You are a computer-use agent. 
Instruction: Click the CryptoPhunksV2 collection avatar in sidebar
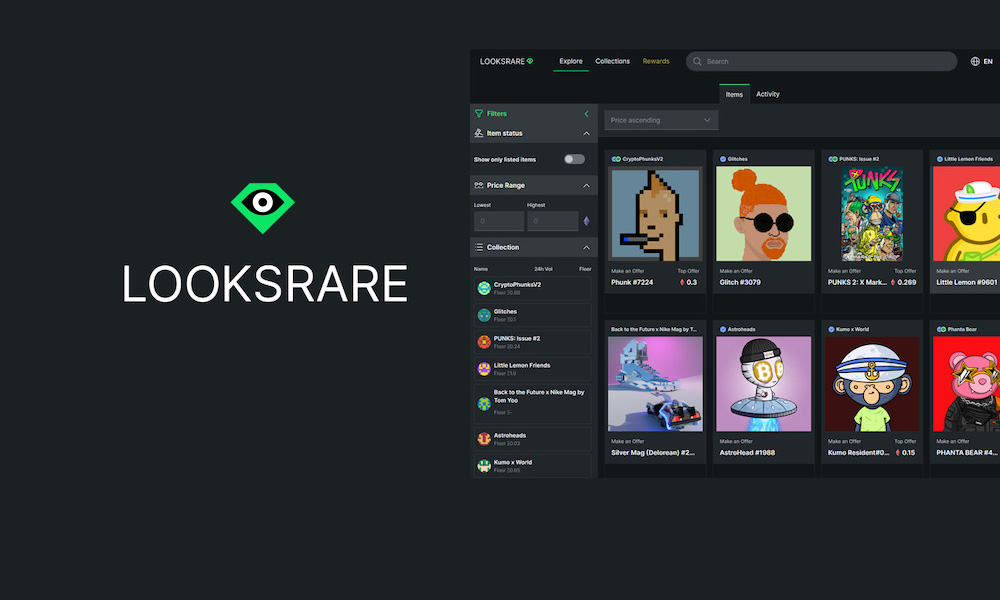484,288
